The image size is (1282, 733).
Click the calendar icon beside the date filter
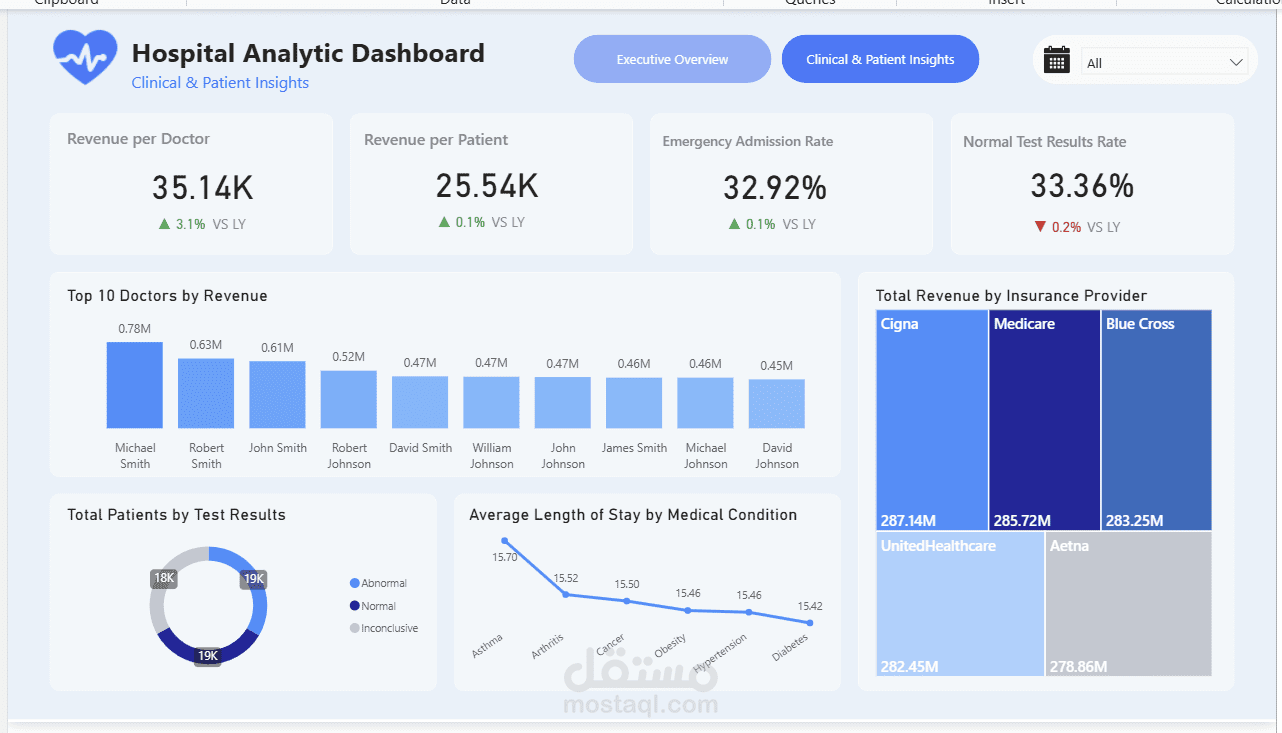pos(1056,60)
